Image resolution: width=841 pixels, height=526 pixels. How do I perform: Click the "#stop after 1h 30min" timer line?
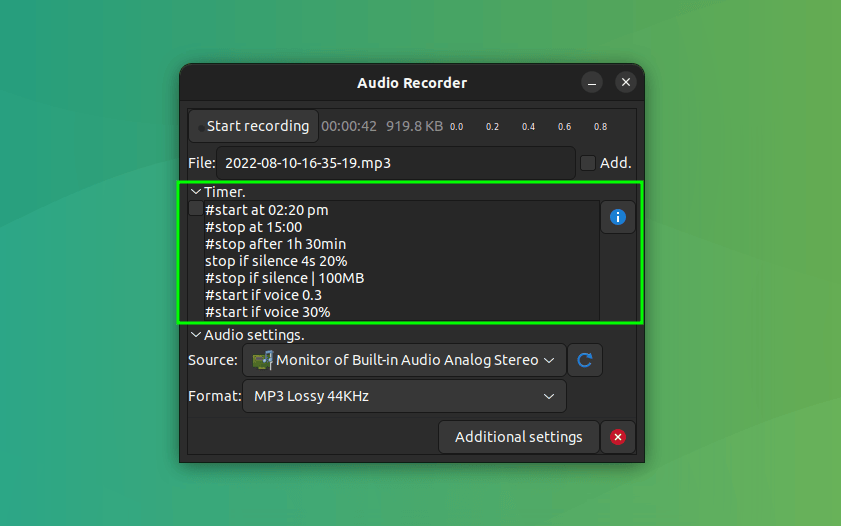point(275,244)
